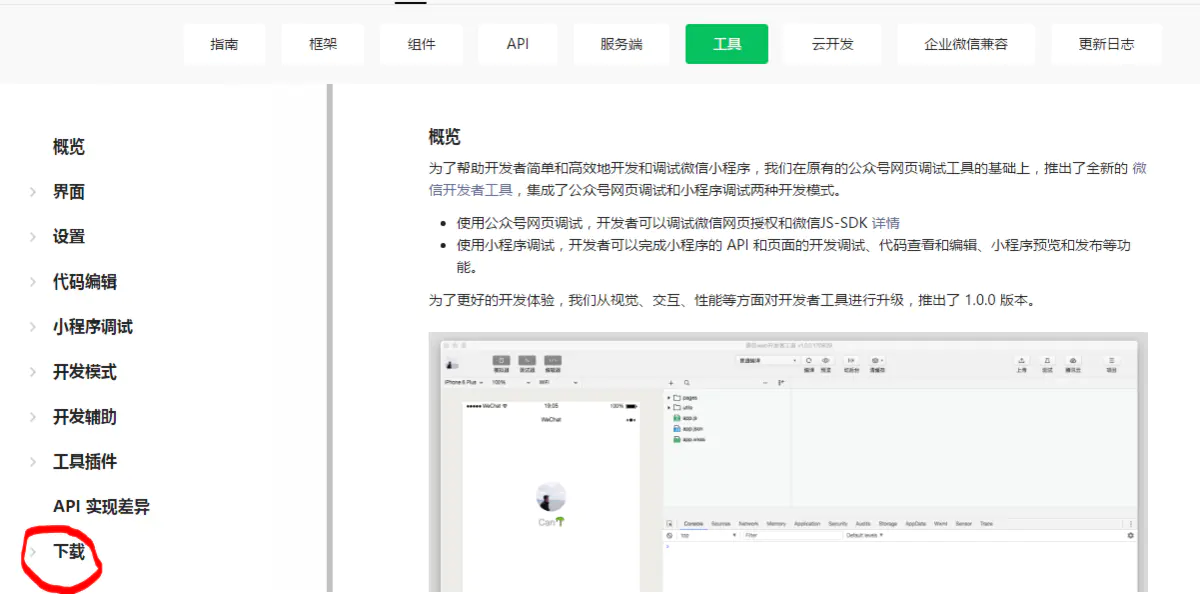The width and height of the screenshot is (1200, 594).
Task: Select 小程序调试 in the sidebar
Action: click(x=93, y=327)
